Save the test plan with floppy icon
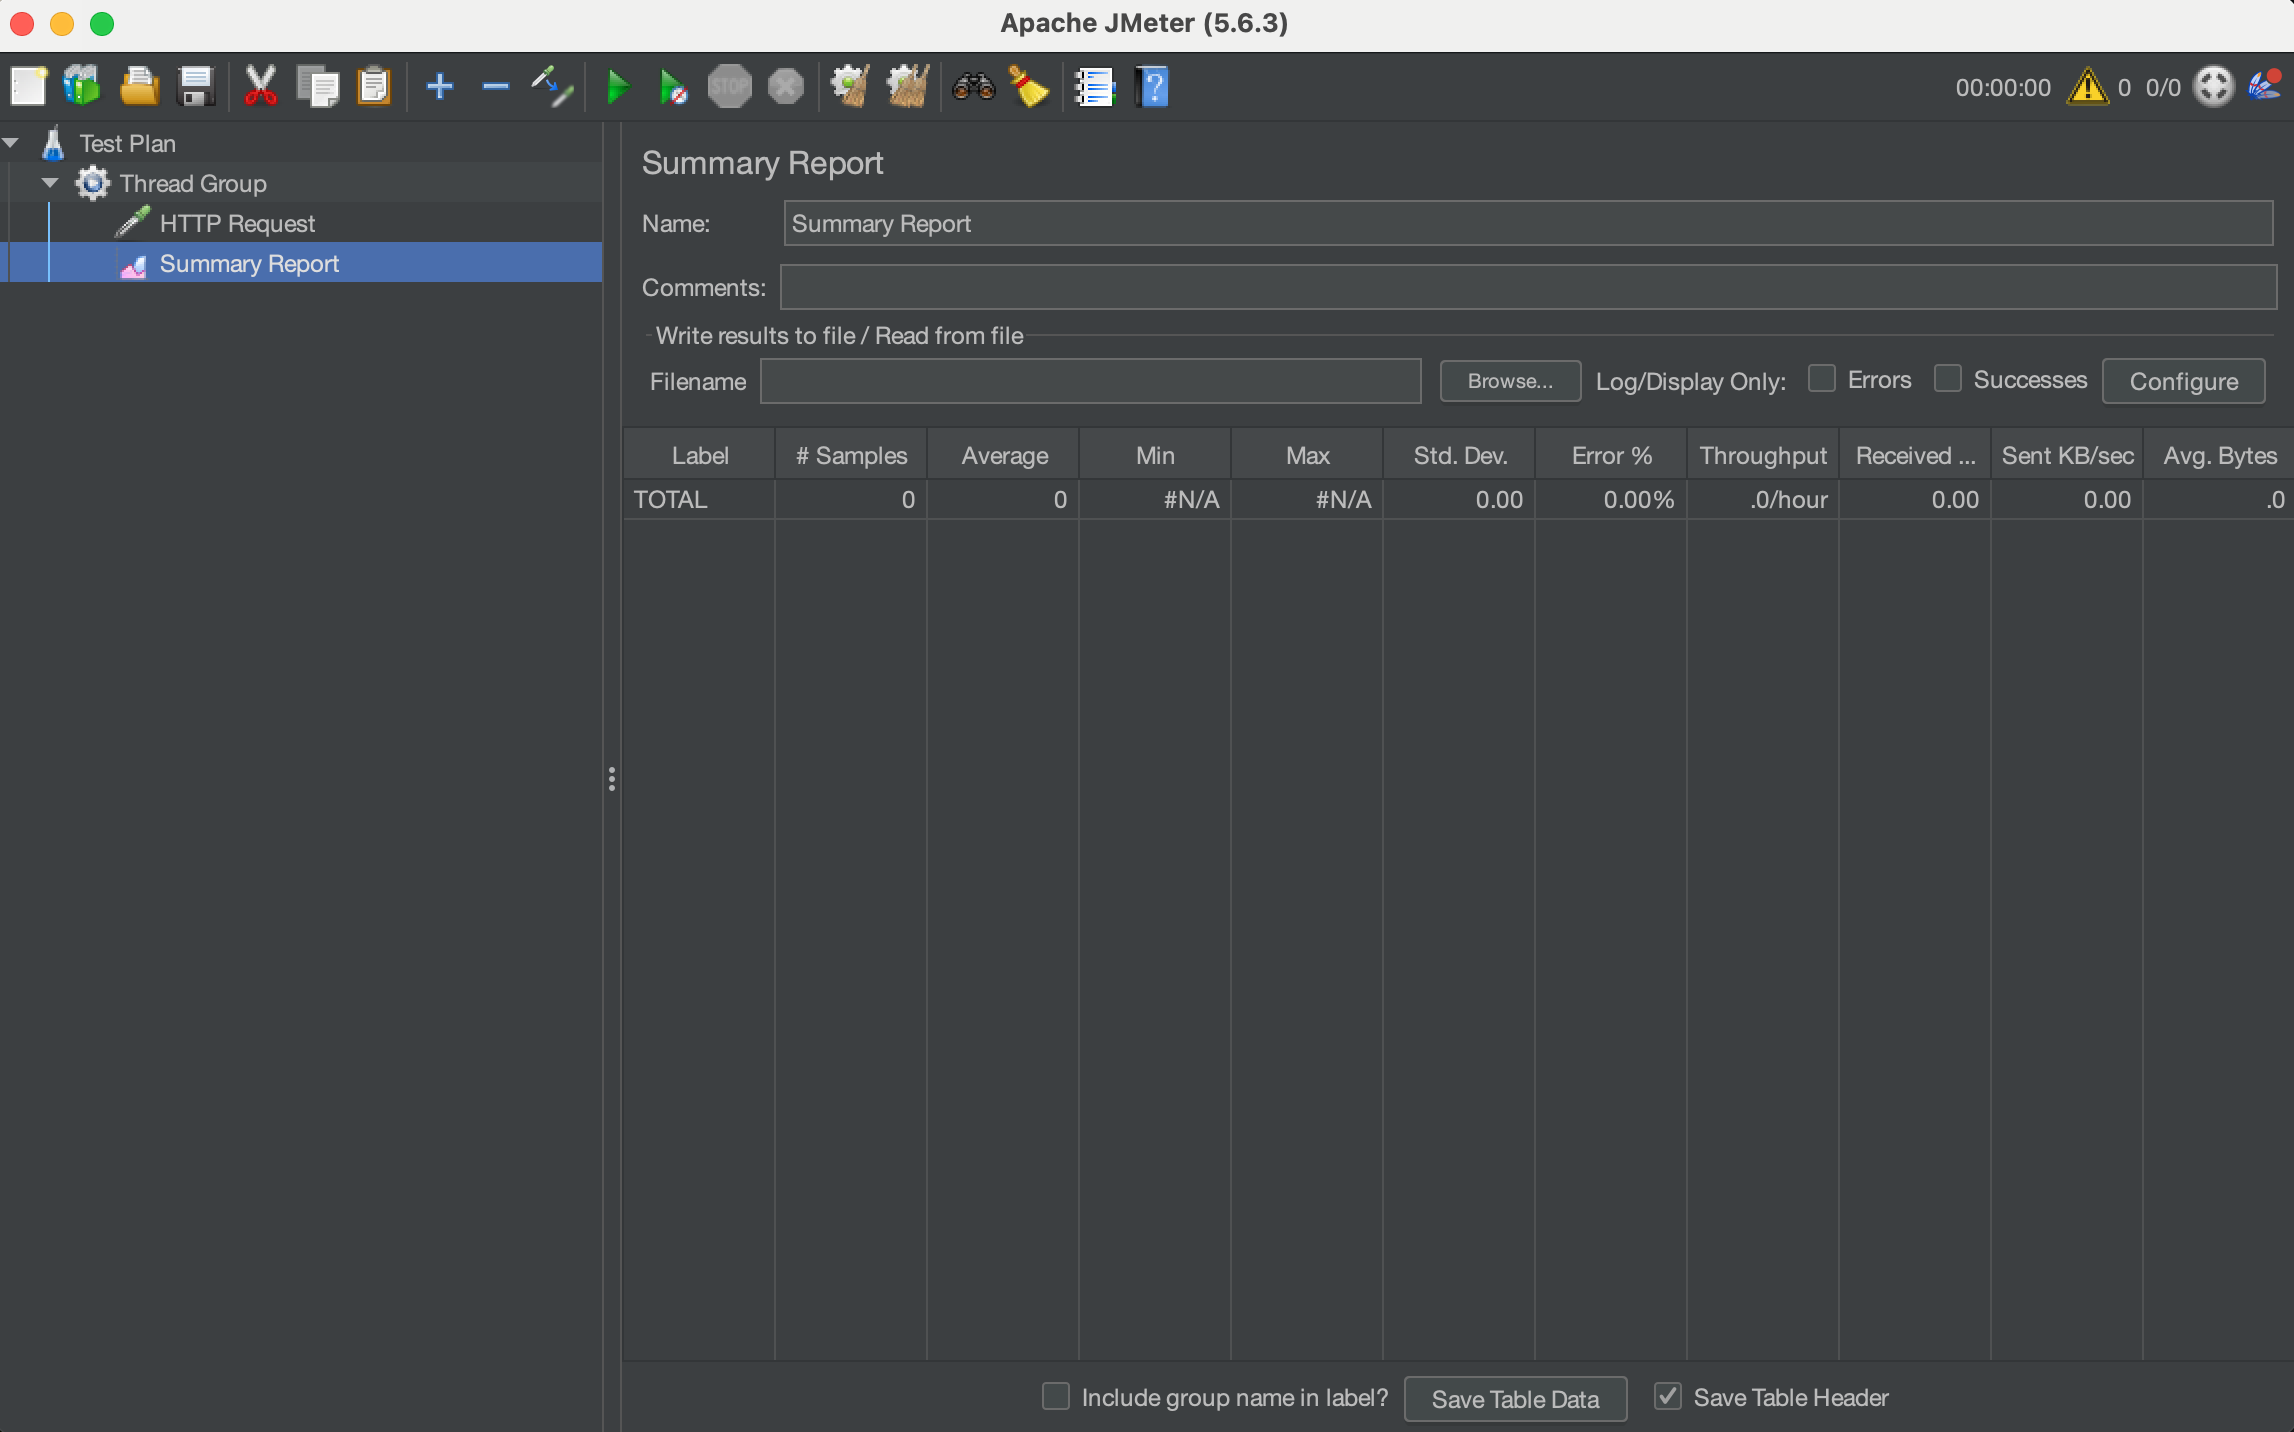Image resolution: width=2294 pixels, height=1432 pixels. [195, 87]
